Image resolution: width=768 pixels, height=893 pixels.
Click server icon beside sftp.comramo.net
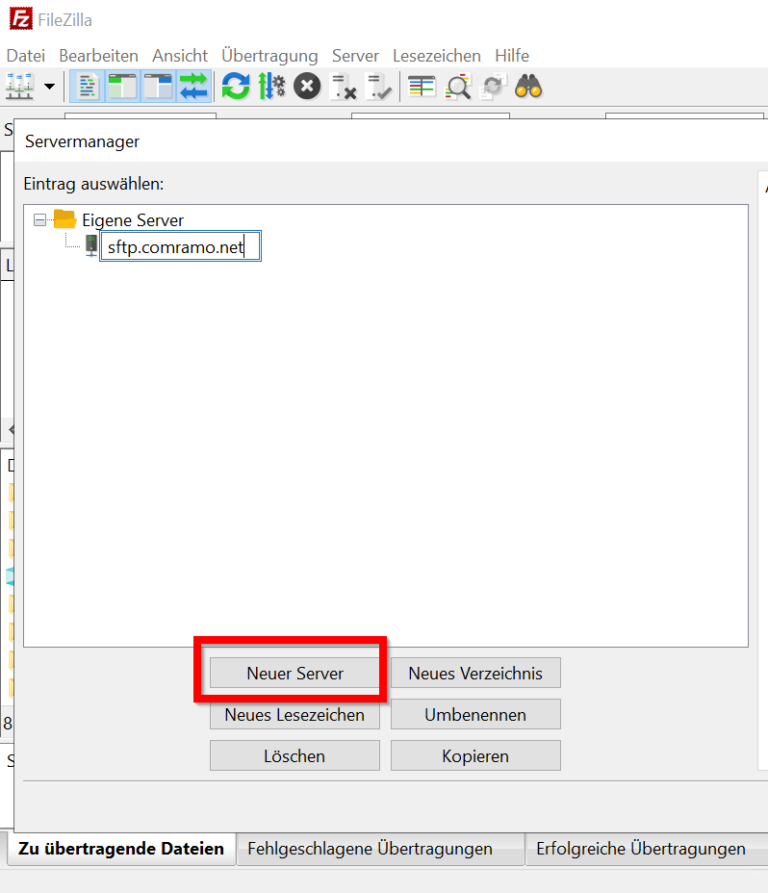point(91,246)
